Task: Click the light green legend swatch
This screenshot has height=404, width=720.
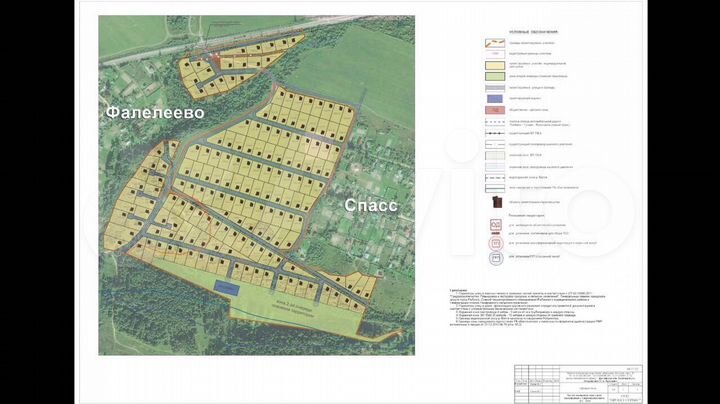Action: 494,76
